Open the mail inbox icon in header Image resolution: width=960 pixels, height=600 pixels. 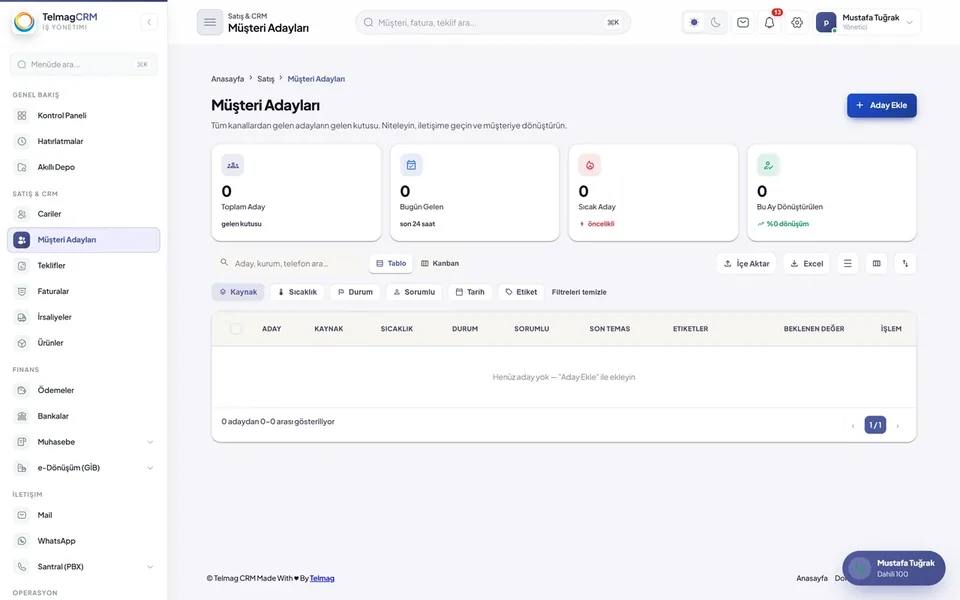743,23
